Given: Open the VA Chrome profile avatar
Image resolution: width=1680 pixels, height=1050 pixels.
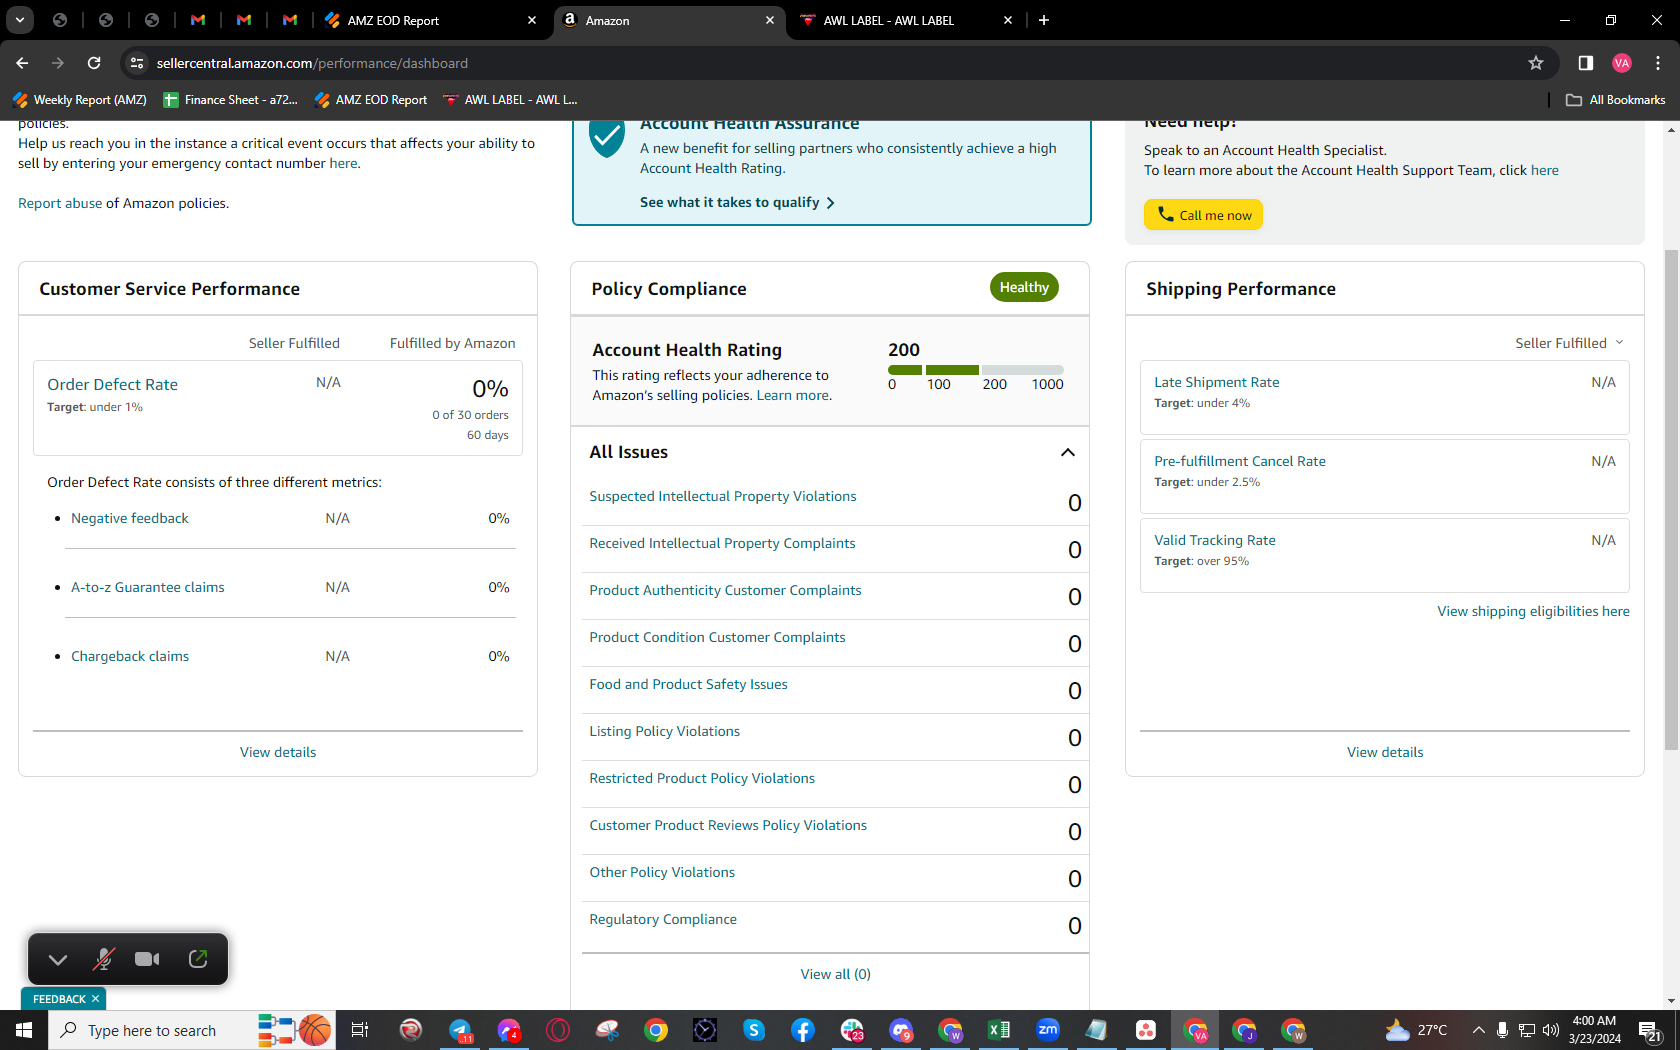Looking at the screenshot, I should pos(1622,63).
